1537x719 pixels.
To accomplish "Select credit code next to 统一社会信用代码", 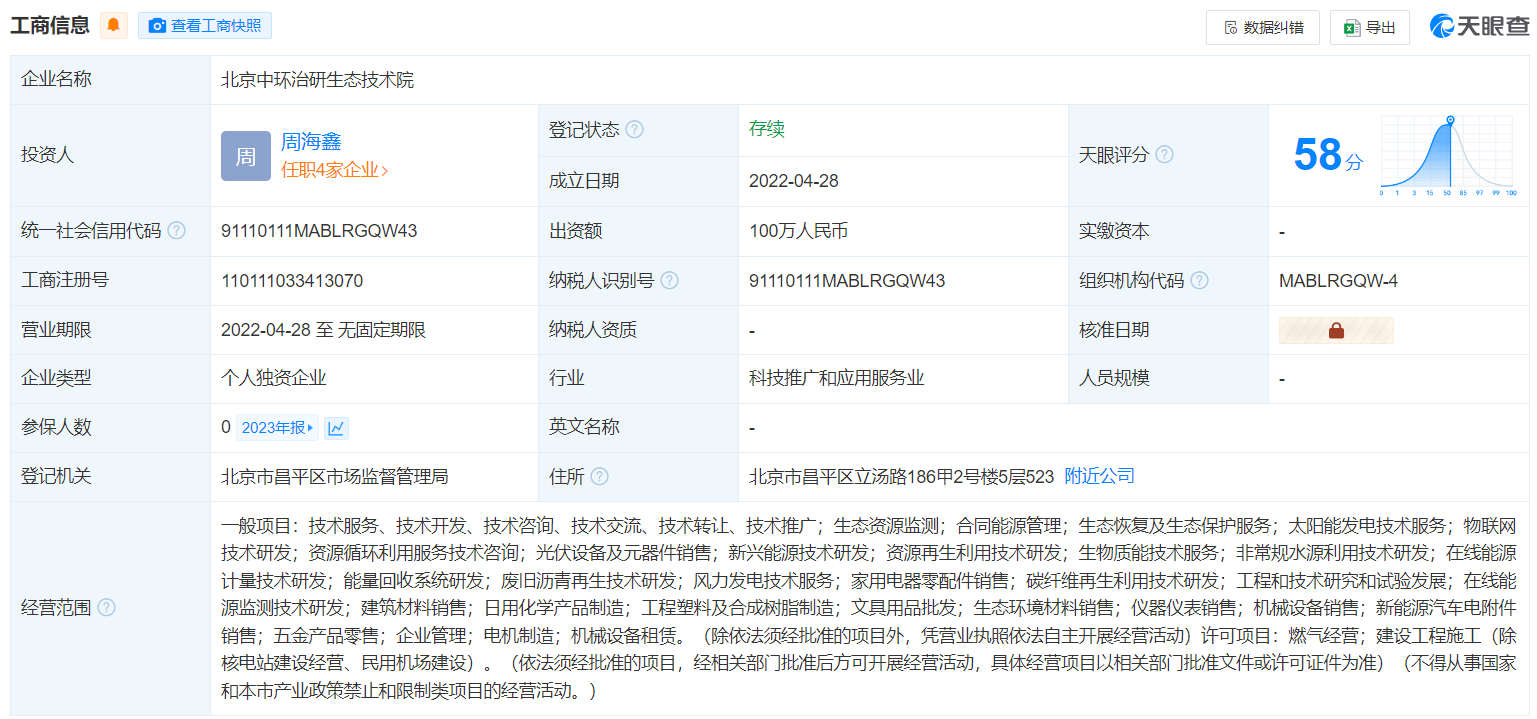I will tap(319, 231).
